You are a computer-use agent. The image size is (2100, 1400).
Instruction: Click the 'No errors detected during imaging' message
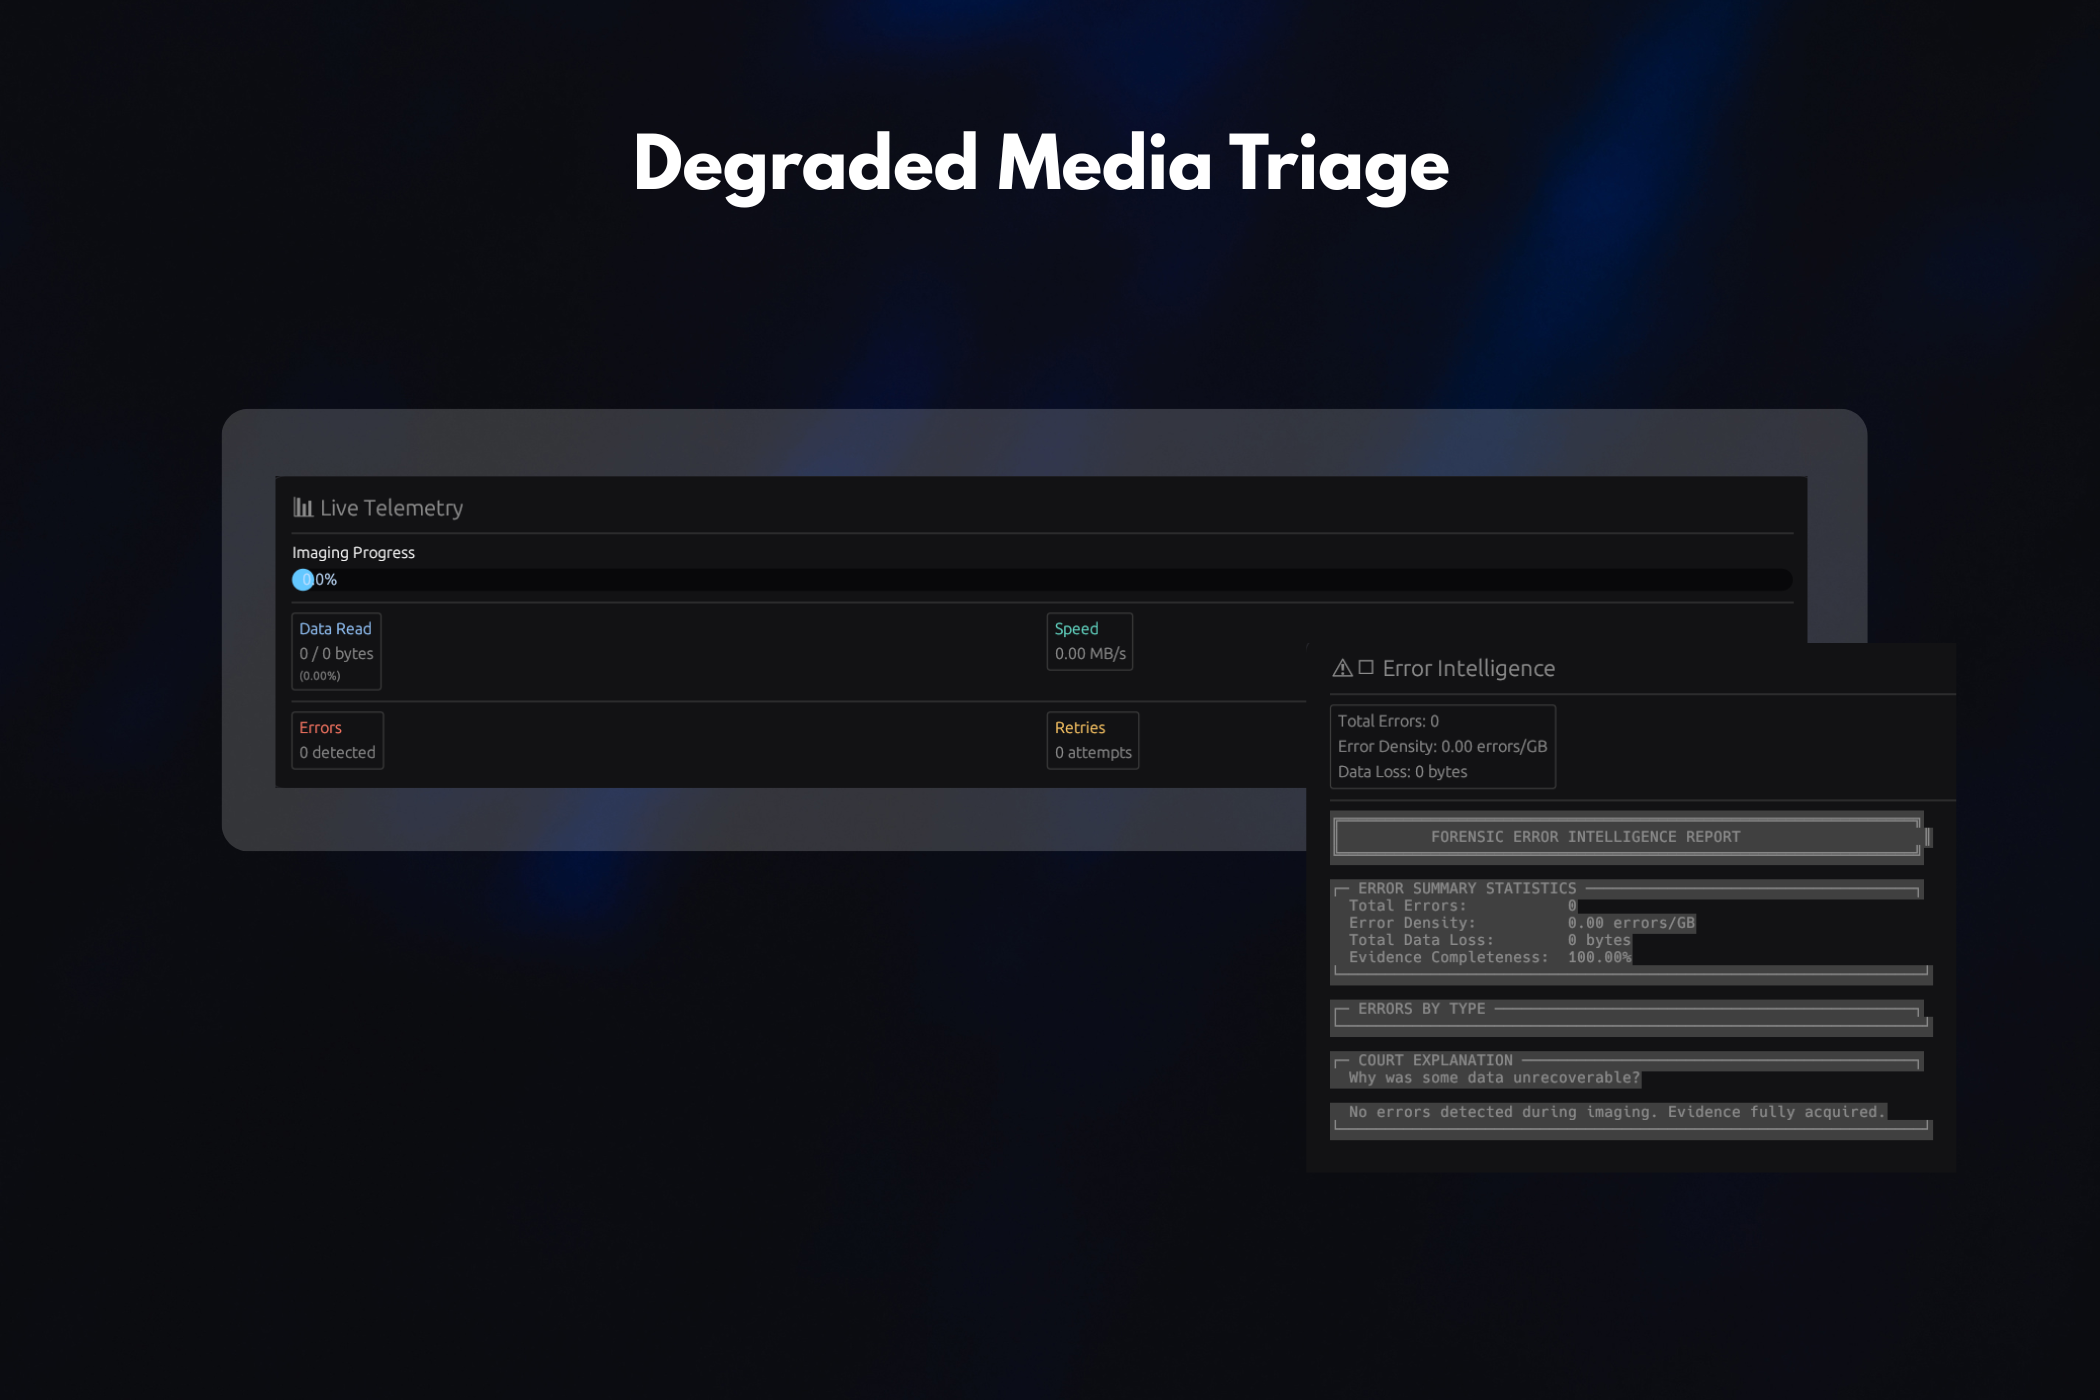point(1615,1112)
